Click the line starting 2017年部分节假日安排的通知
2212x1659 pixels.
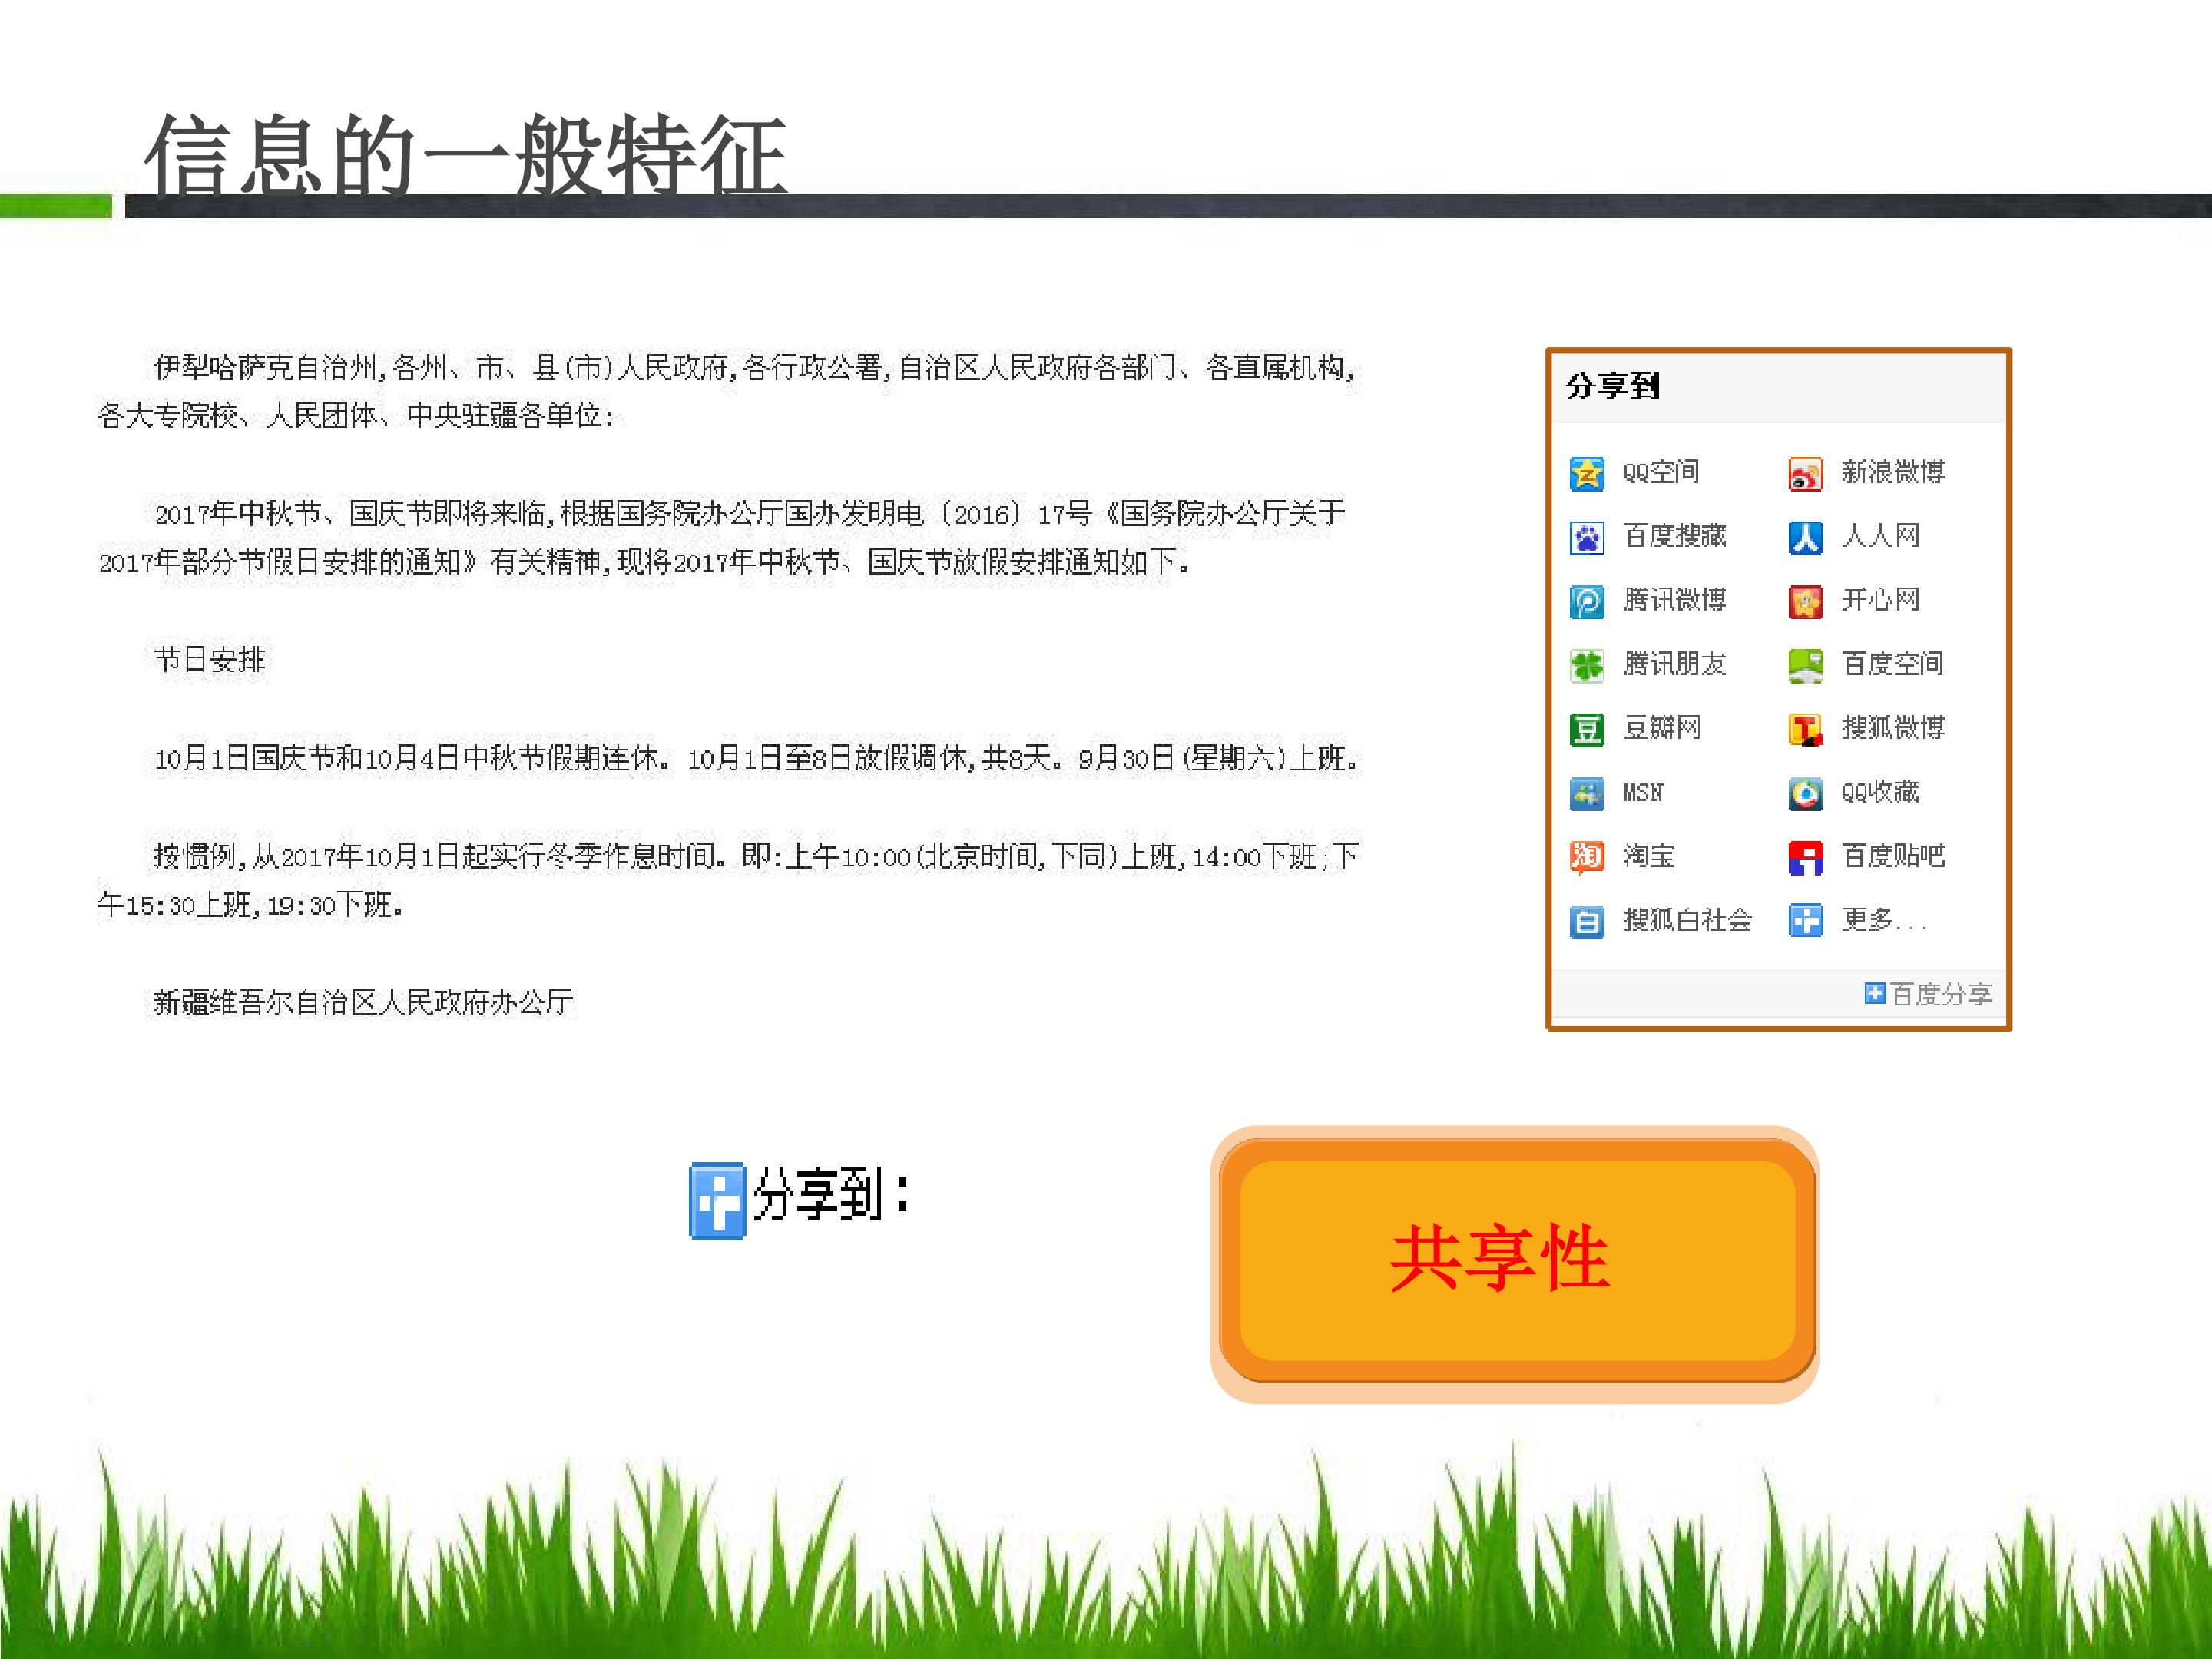click(x=644, y=562)
